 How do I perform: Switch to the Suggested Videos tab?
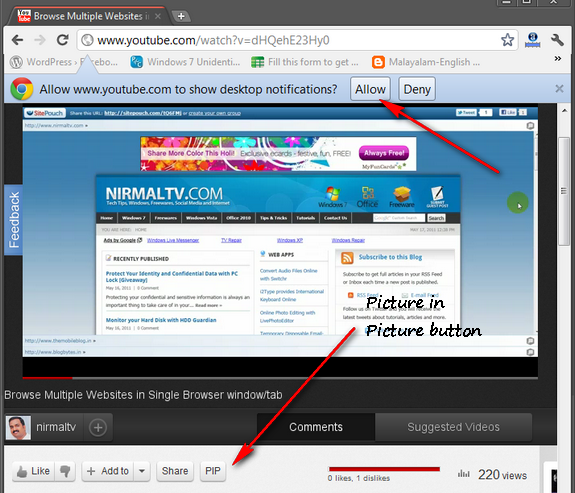click(x=453, y=427)
